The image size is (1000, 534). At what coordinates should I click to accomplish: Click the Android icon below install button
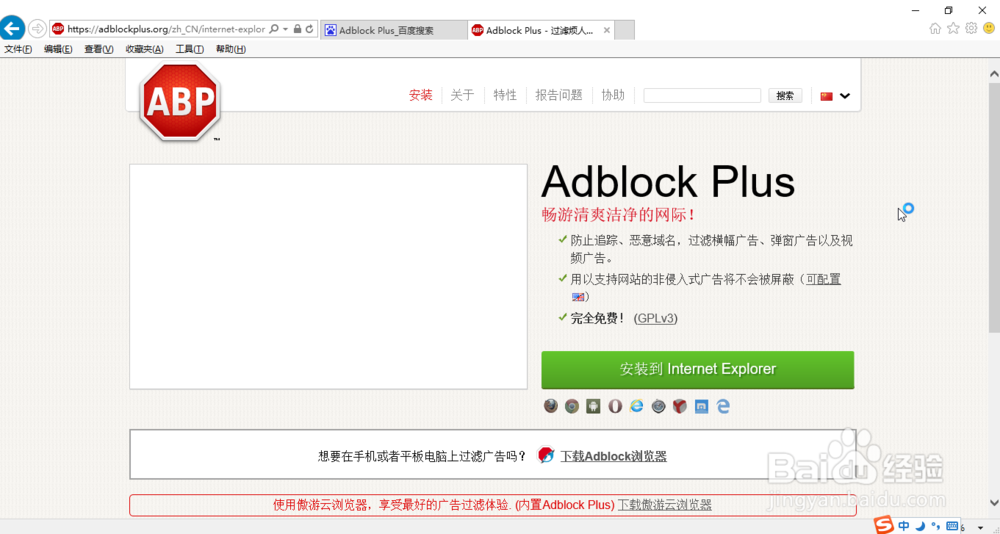click(593, 406)
